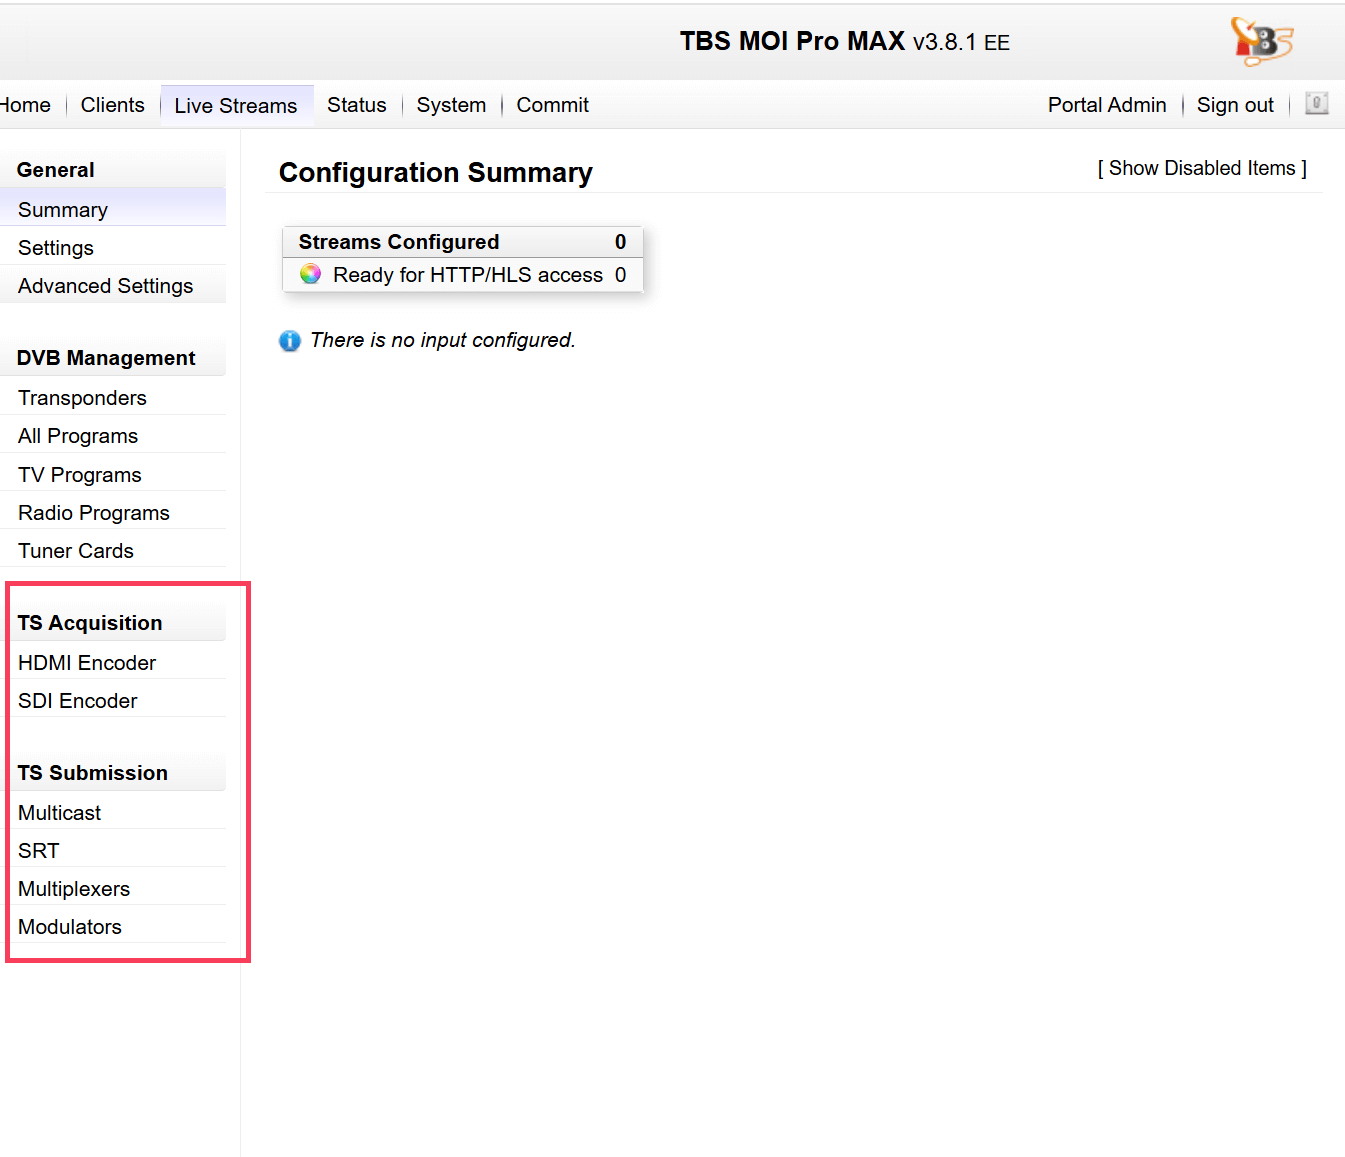Open the Clients tab
Viewport: 1345px width, 1157px height.
point(112,105)
